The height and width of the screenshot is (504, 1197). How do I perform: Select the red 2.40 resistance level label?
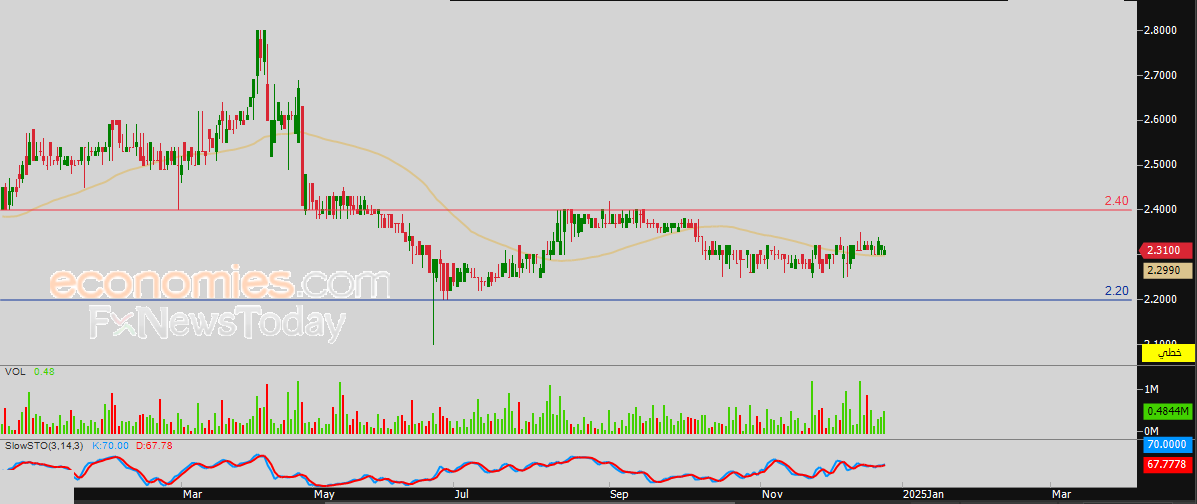click(x=1116, y=202)
